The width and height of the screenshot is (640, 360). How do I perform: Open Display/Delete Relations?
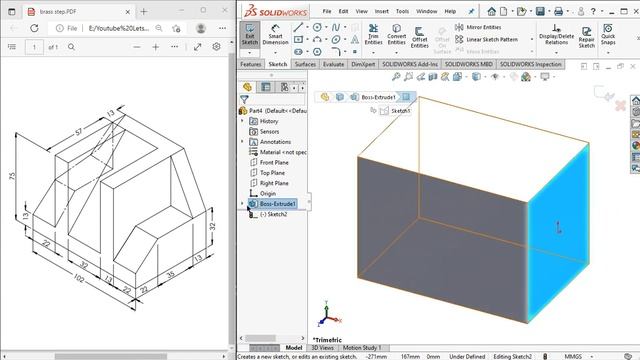click(556, 34)
